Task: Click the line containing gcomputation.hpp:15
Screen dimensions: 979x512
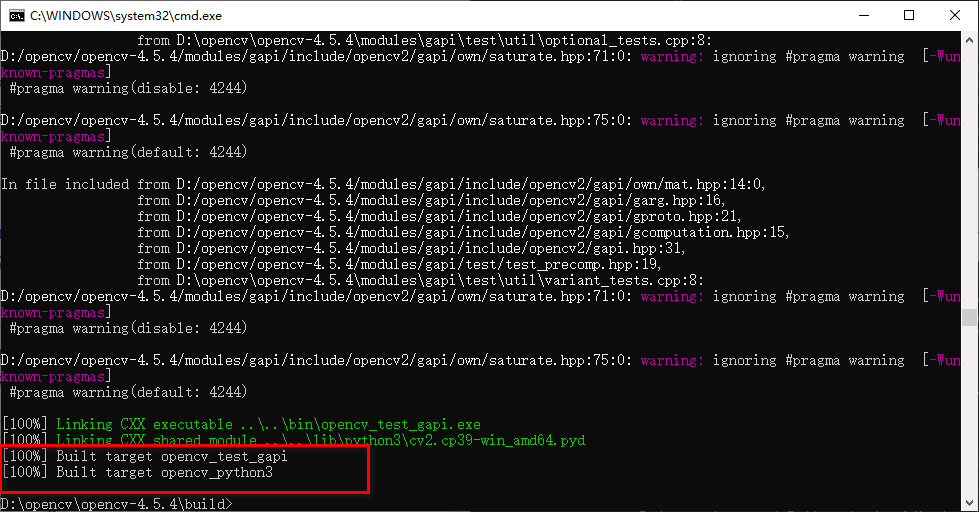Action: pos(463,232)
